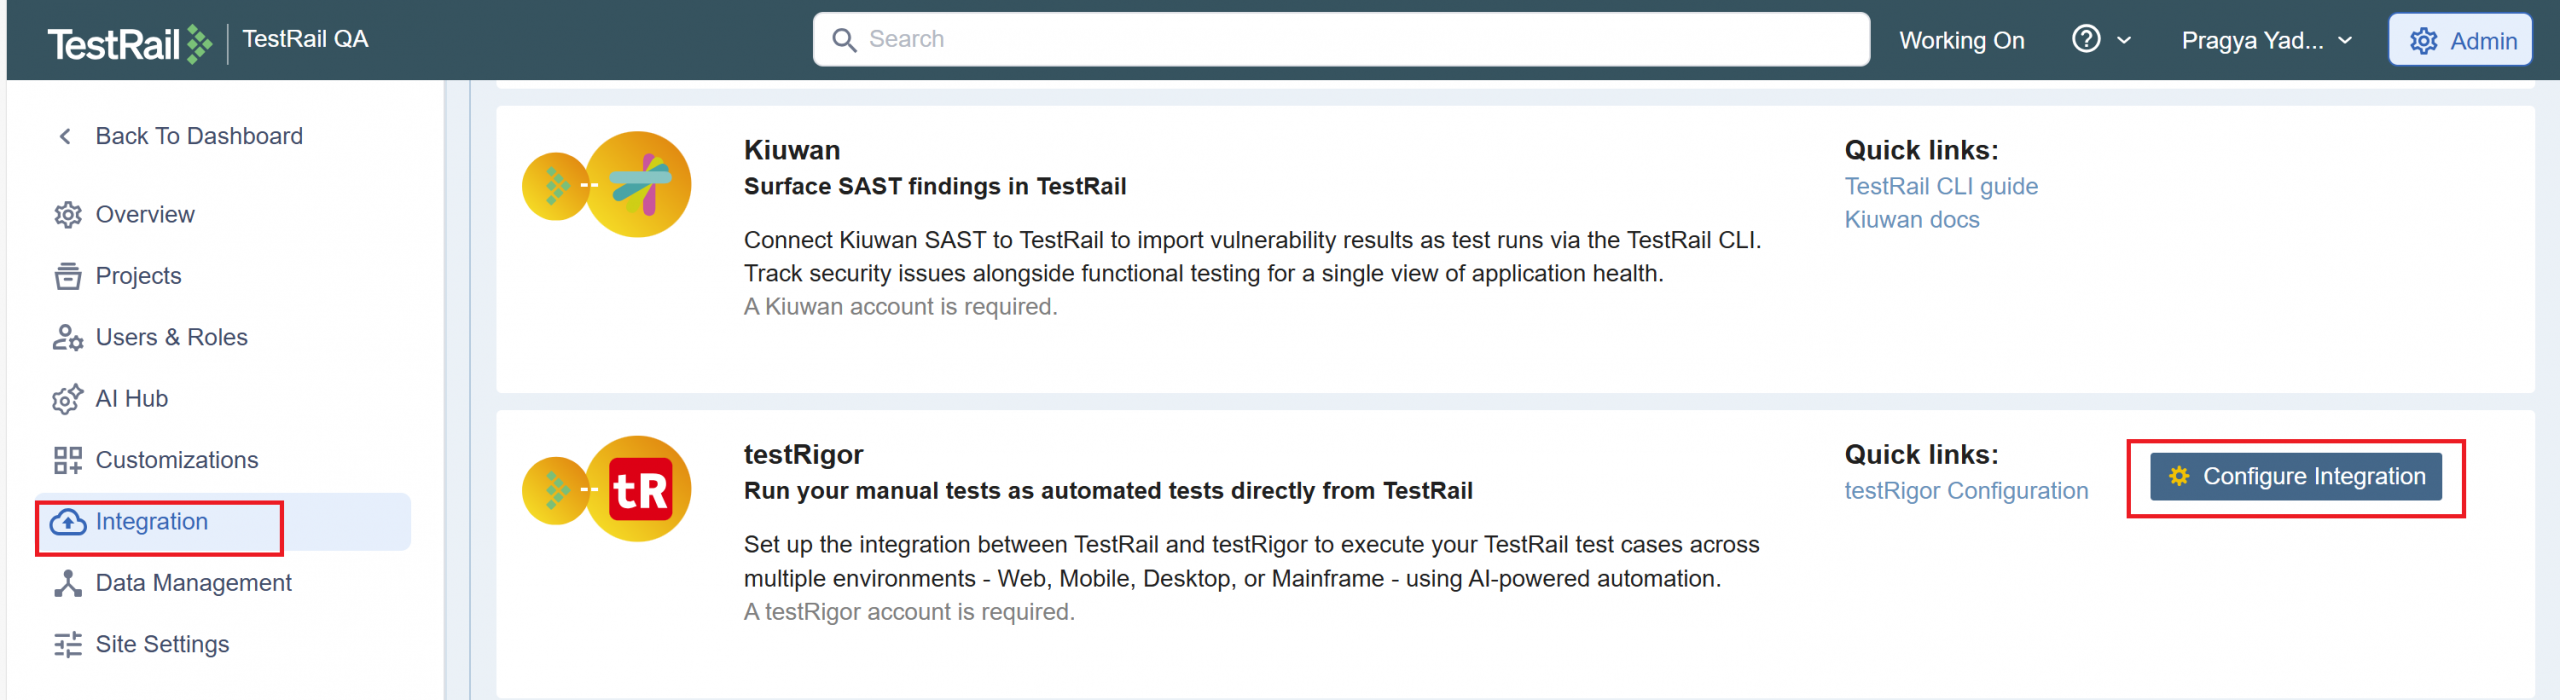Expand the help question mark dropdown

(2100, 40)
